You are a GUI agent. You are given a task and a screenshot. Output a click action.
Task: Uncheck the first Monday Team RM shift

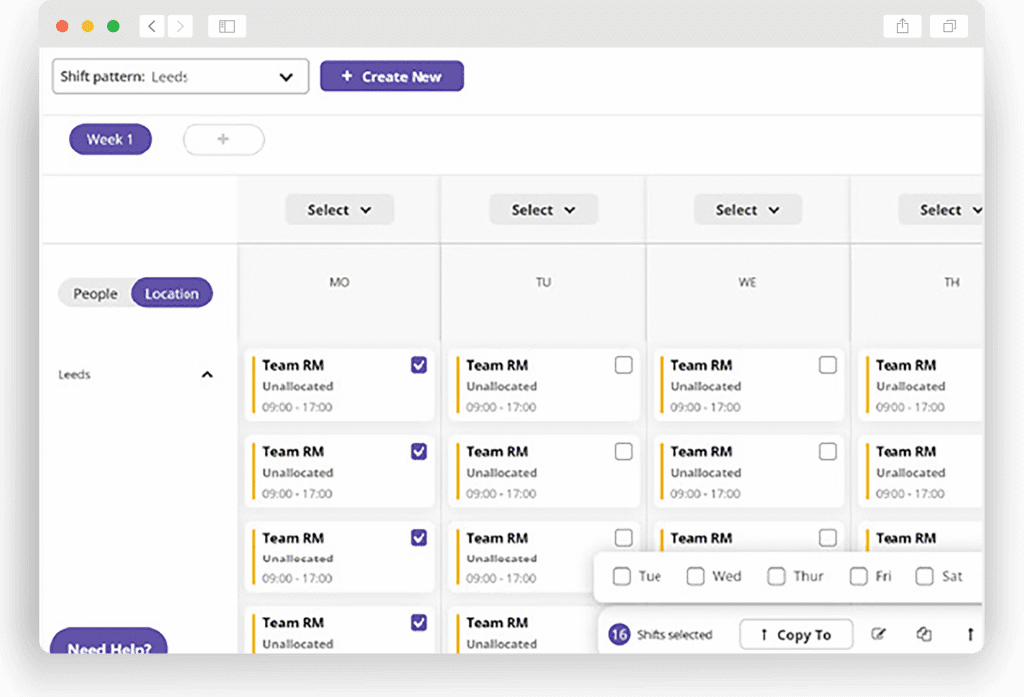point(419,365)
